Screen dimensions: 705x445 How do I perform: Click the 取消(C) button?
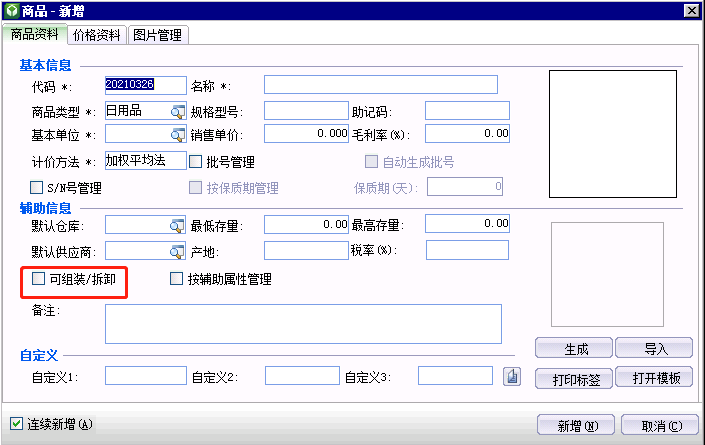(660, 425)
